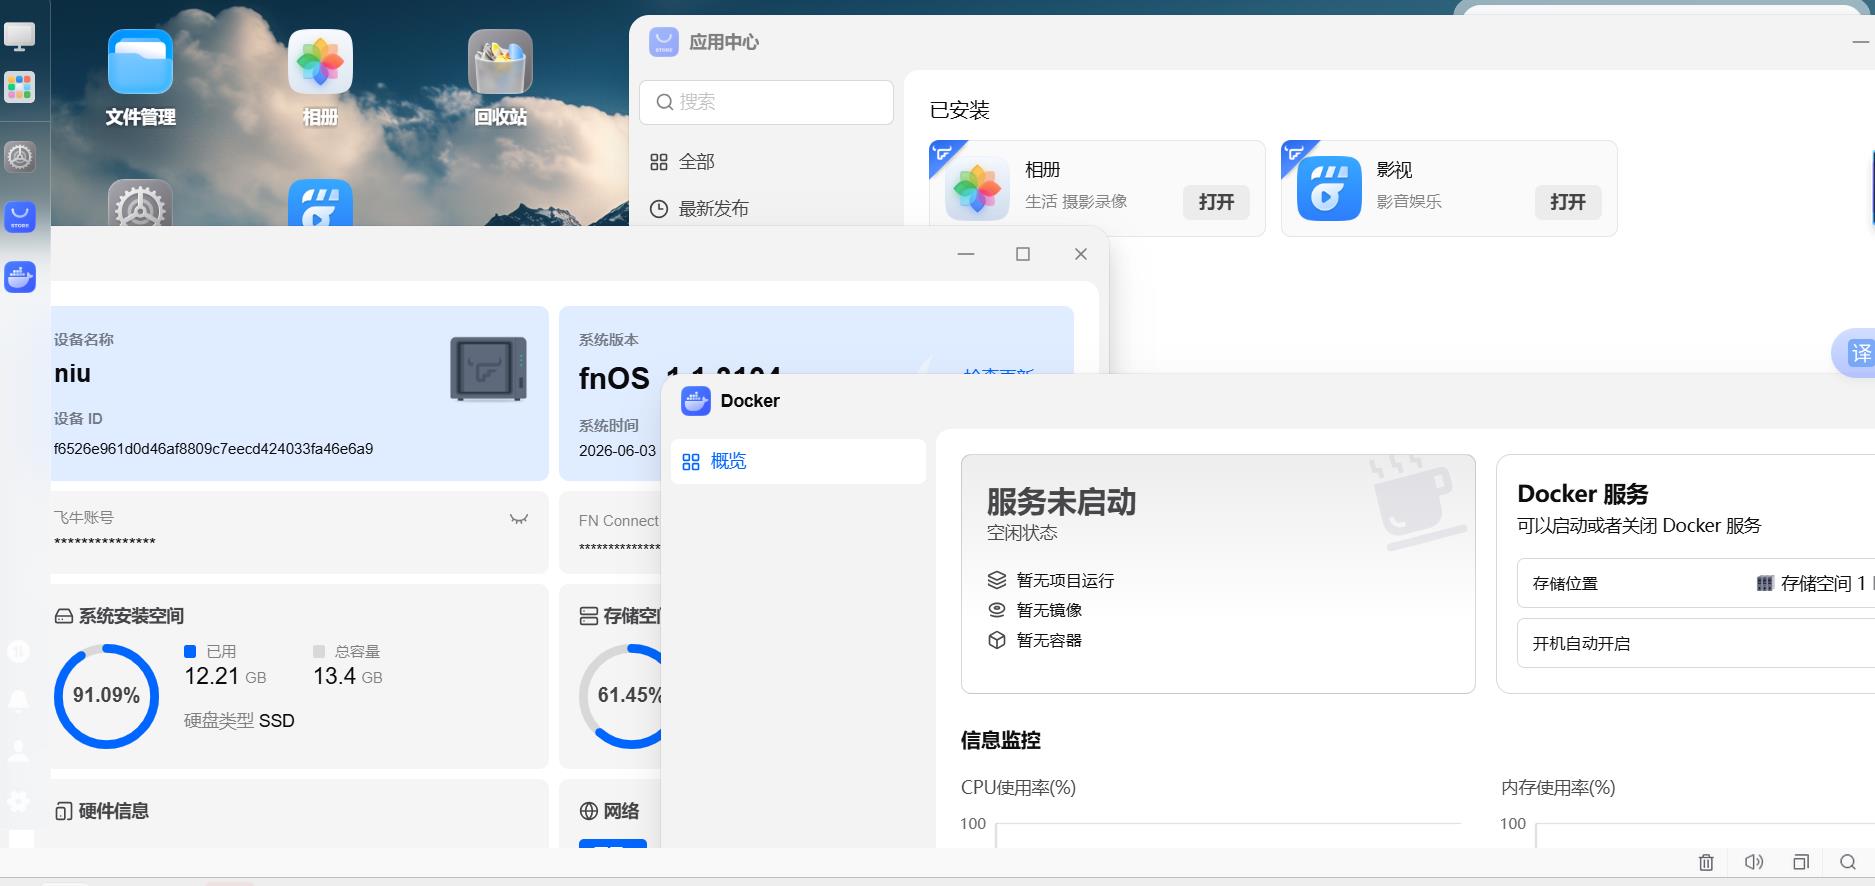Click the device name niu
Viewport: 1875px width, 886px height.
coord(73,374)
